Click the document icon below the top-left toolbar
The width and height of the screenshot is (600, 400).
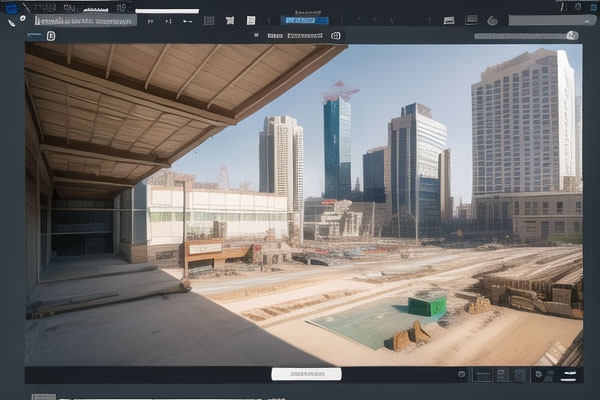51,36
